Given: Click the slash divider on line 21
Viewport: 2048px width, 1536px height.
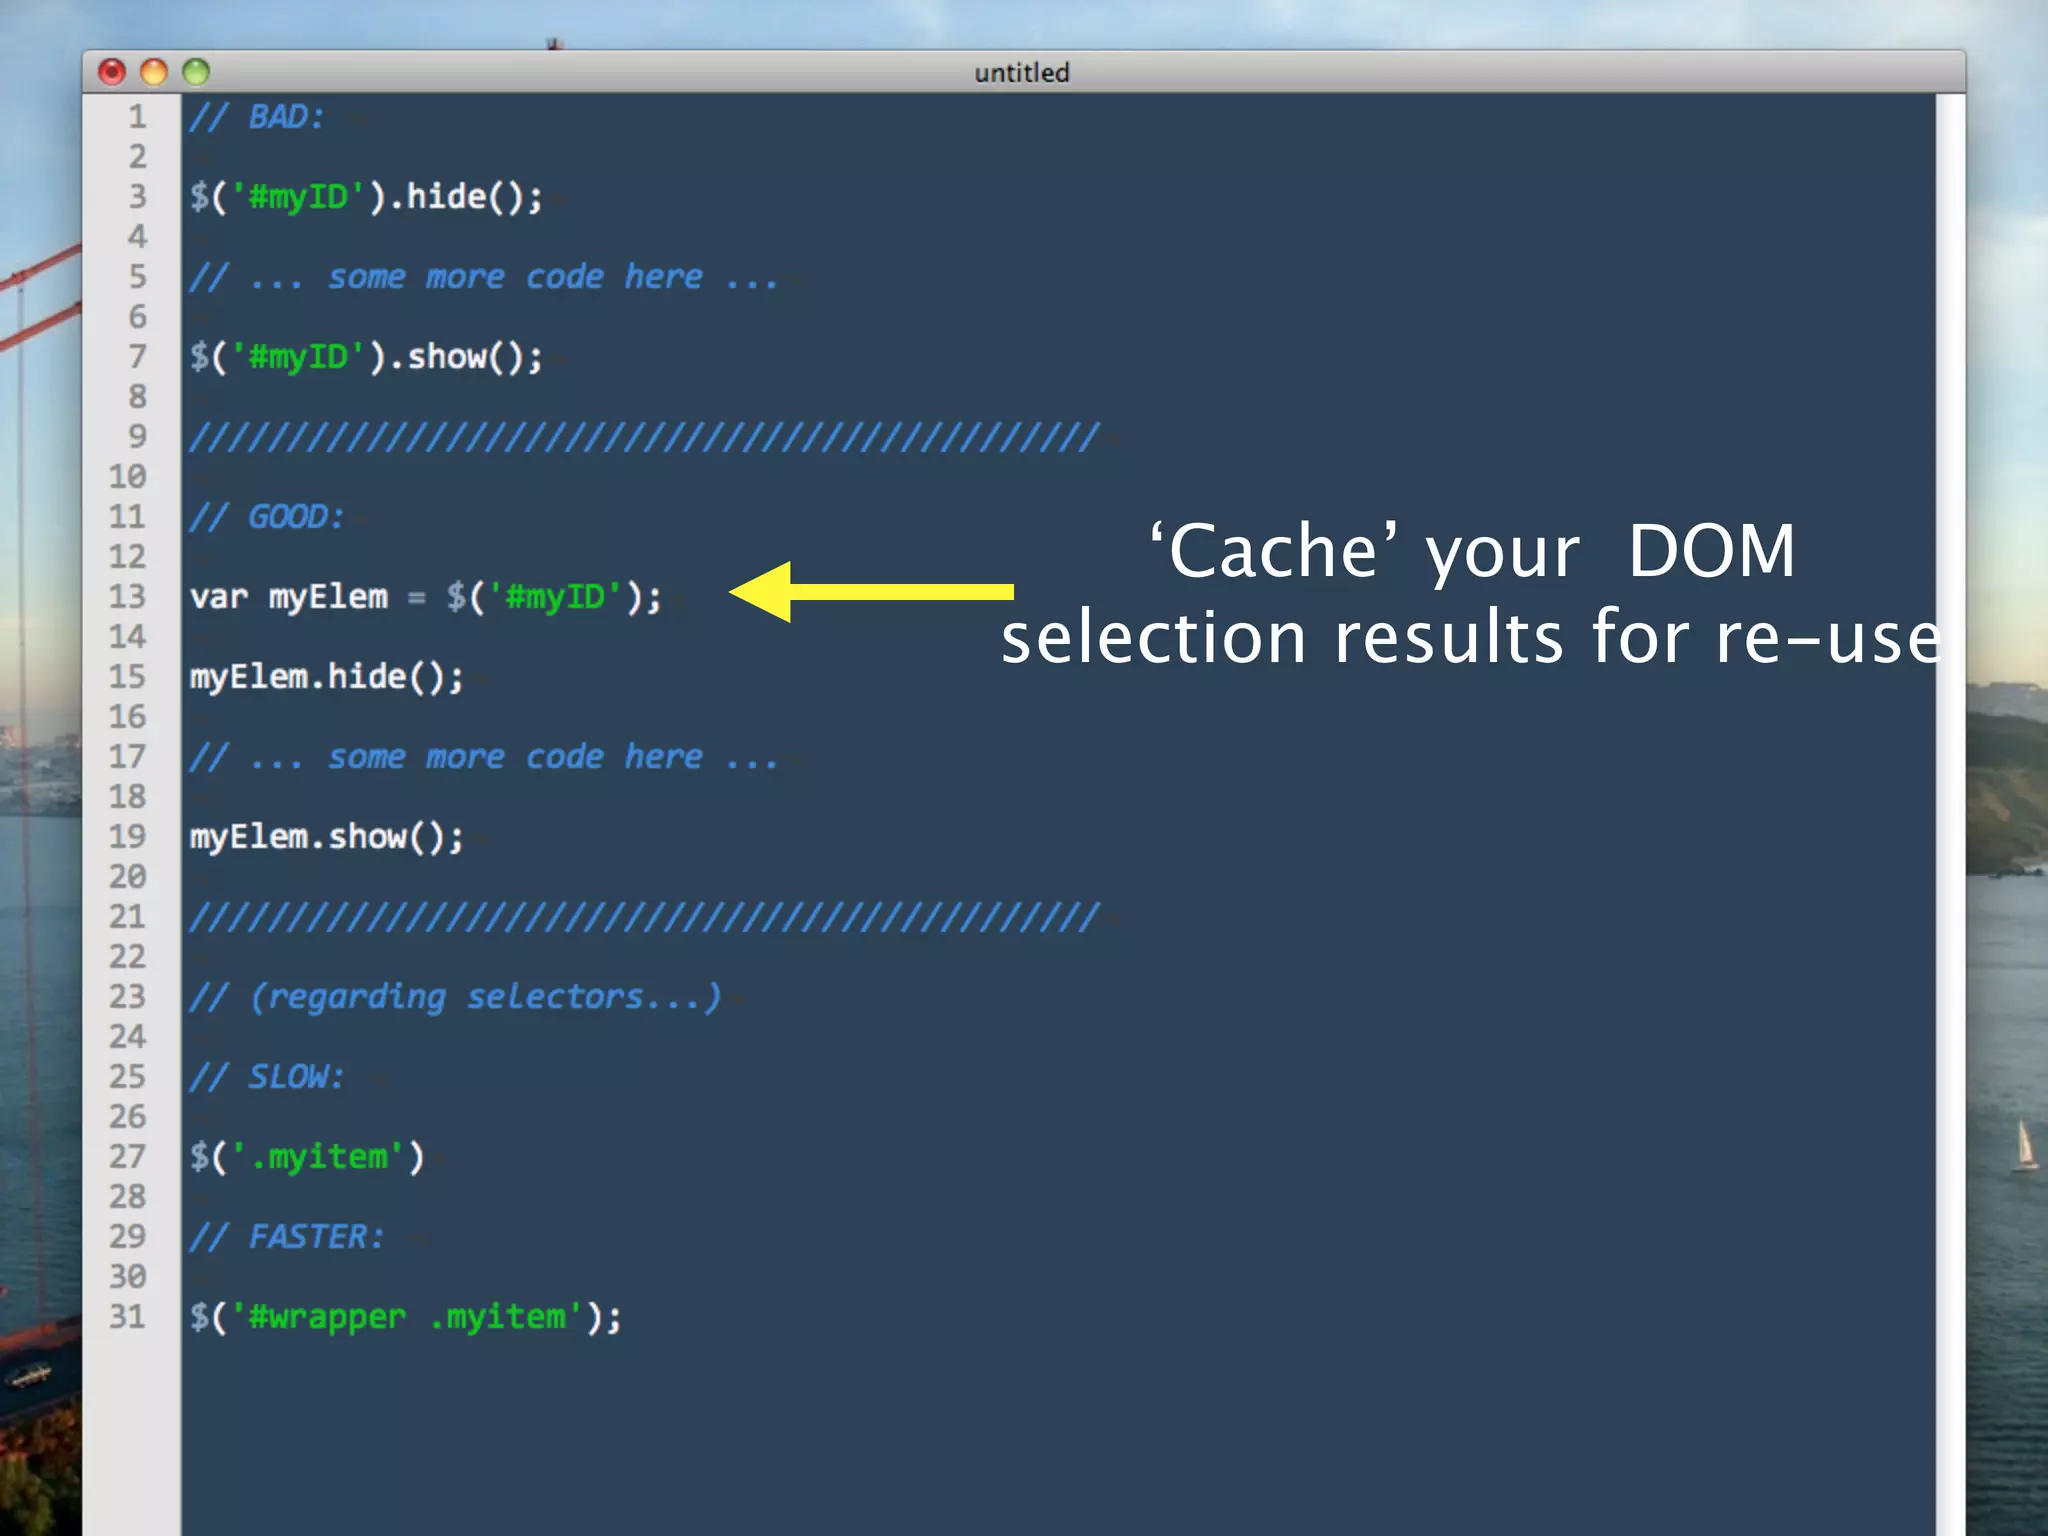Looking at the screenshot, I should 645,917.
